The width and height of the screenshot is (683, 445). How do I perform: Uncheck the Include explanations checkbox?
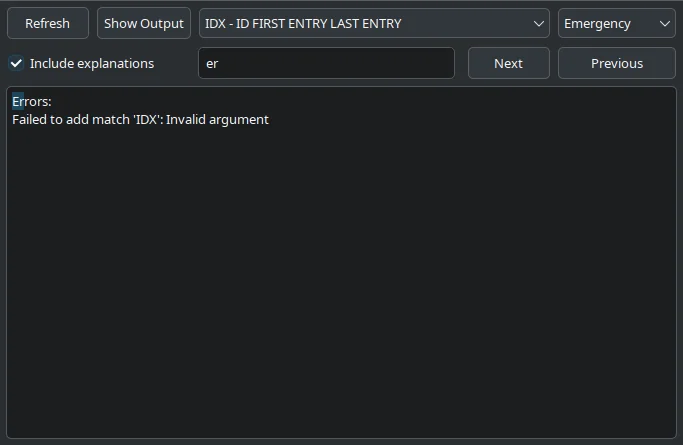click(x=17, y=63)
